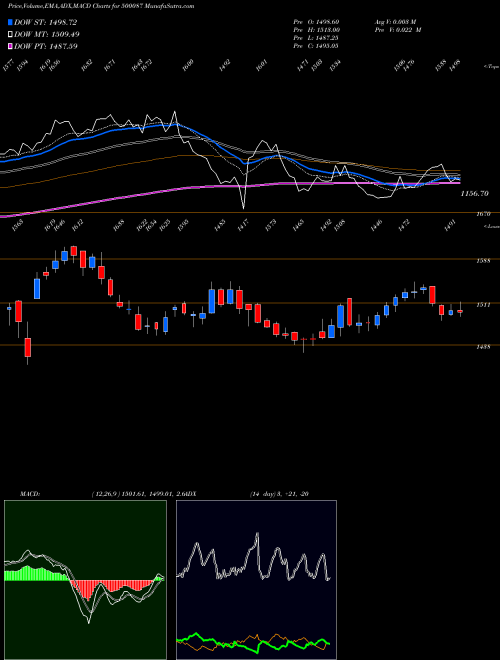This screenshot has width=500, height=660.
Task: Select the 'DOW ST: 1498.72' legend text
Action: pos(45,22)
